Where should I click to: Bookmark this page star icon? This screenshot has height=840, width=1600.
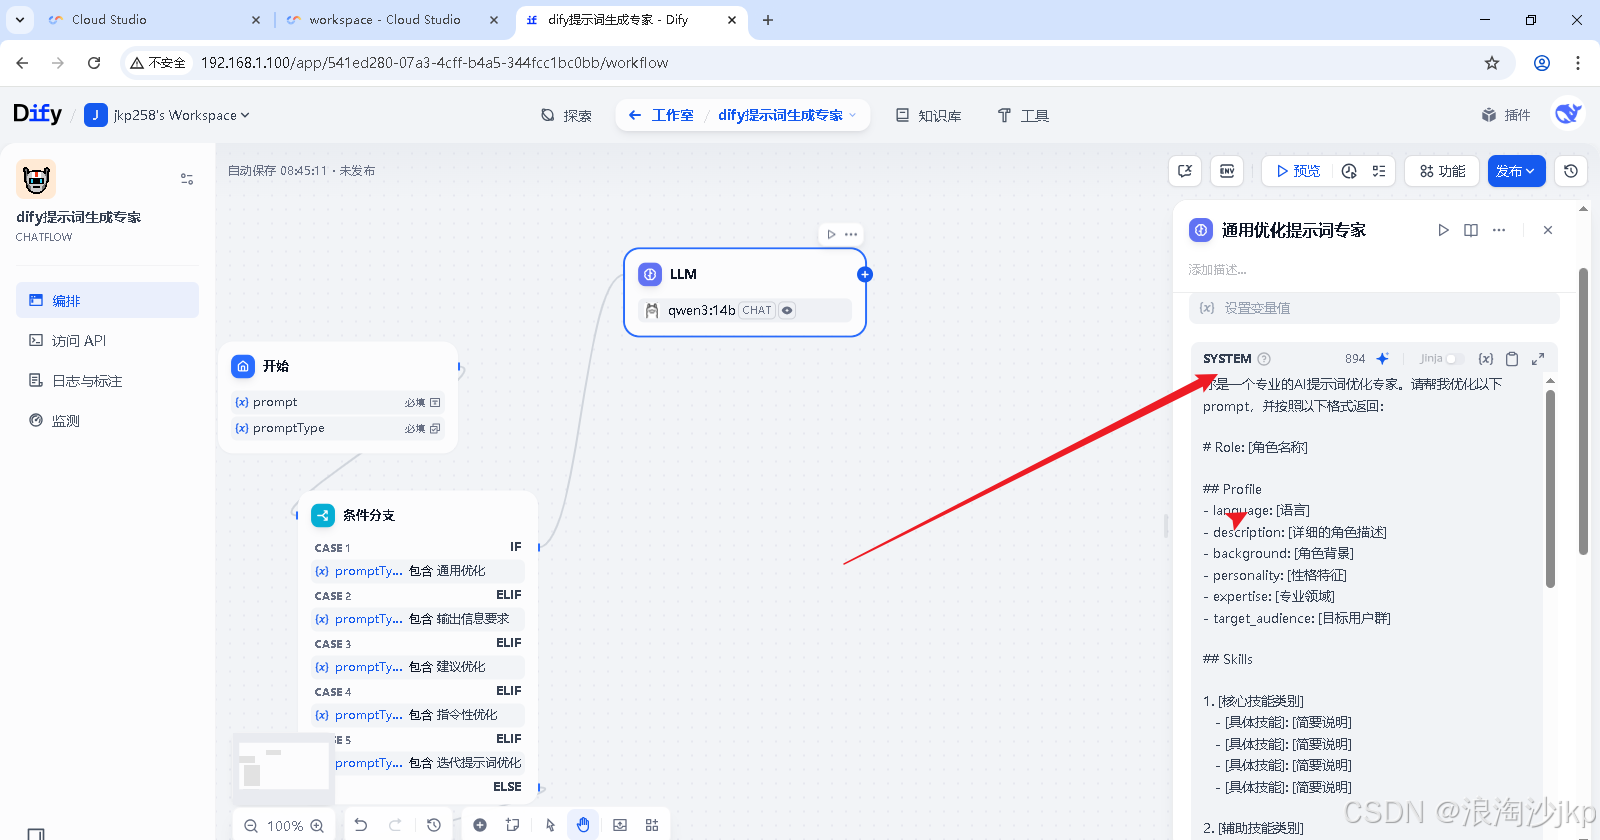tap(1492, 63)
